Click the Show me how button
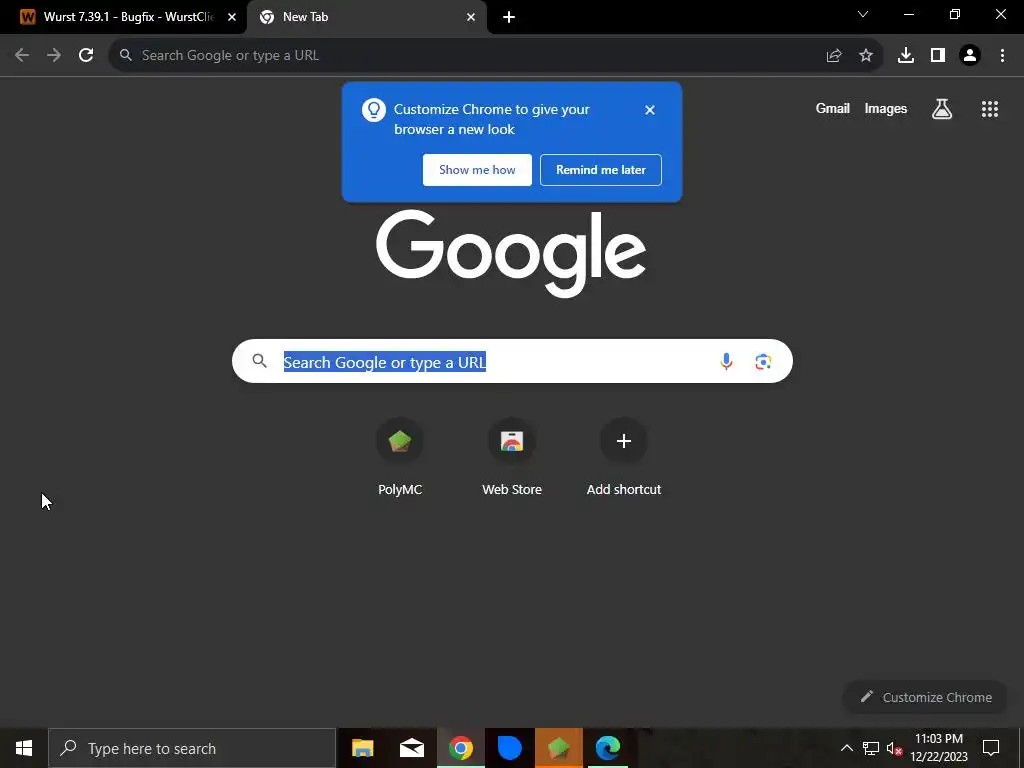 click(477, 170)
